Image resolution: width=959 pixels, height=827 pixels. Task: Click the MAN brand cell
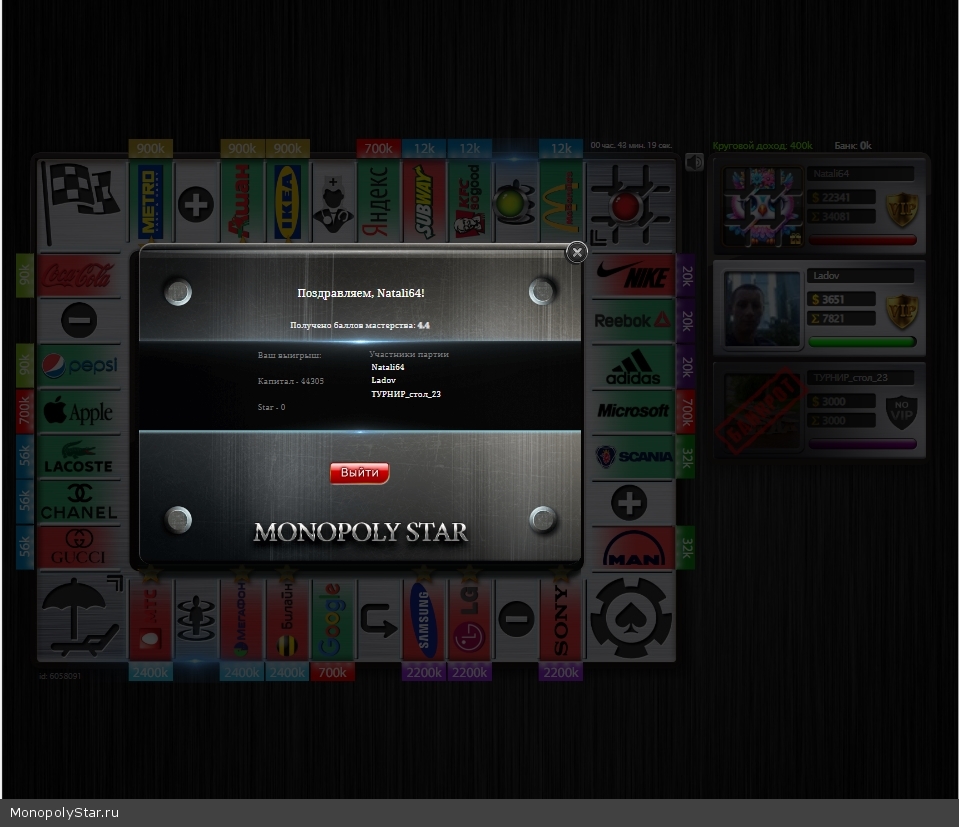point(633,548)
